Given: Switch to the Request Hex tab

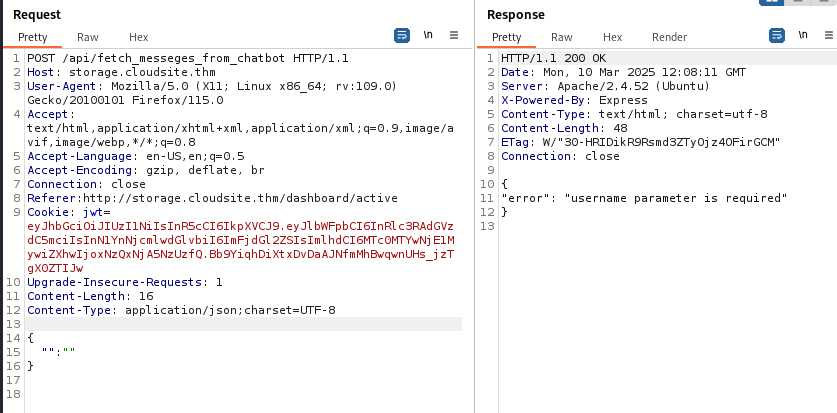Looking at the screenshot, I should (x=139, y=37).
